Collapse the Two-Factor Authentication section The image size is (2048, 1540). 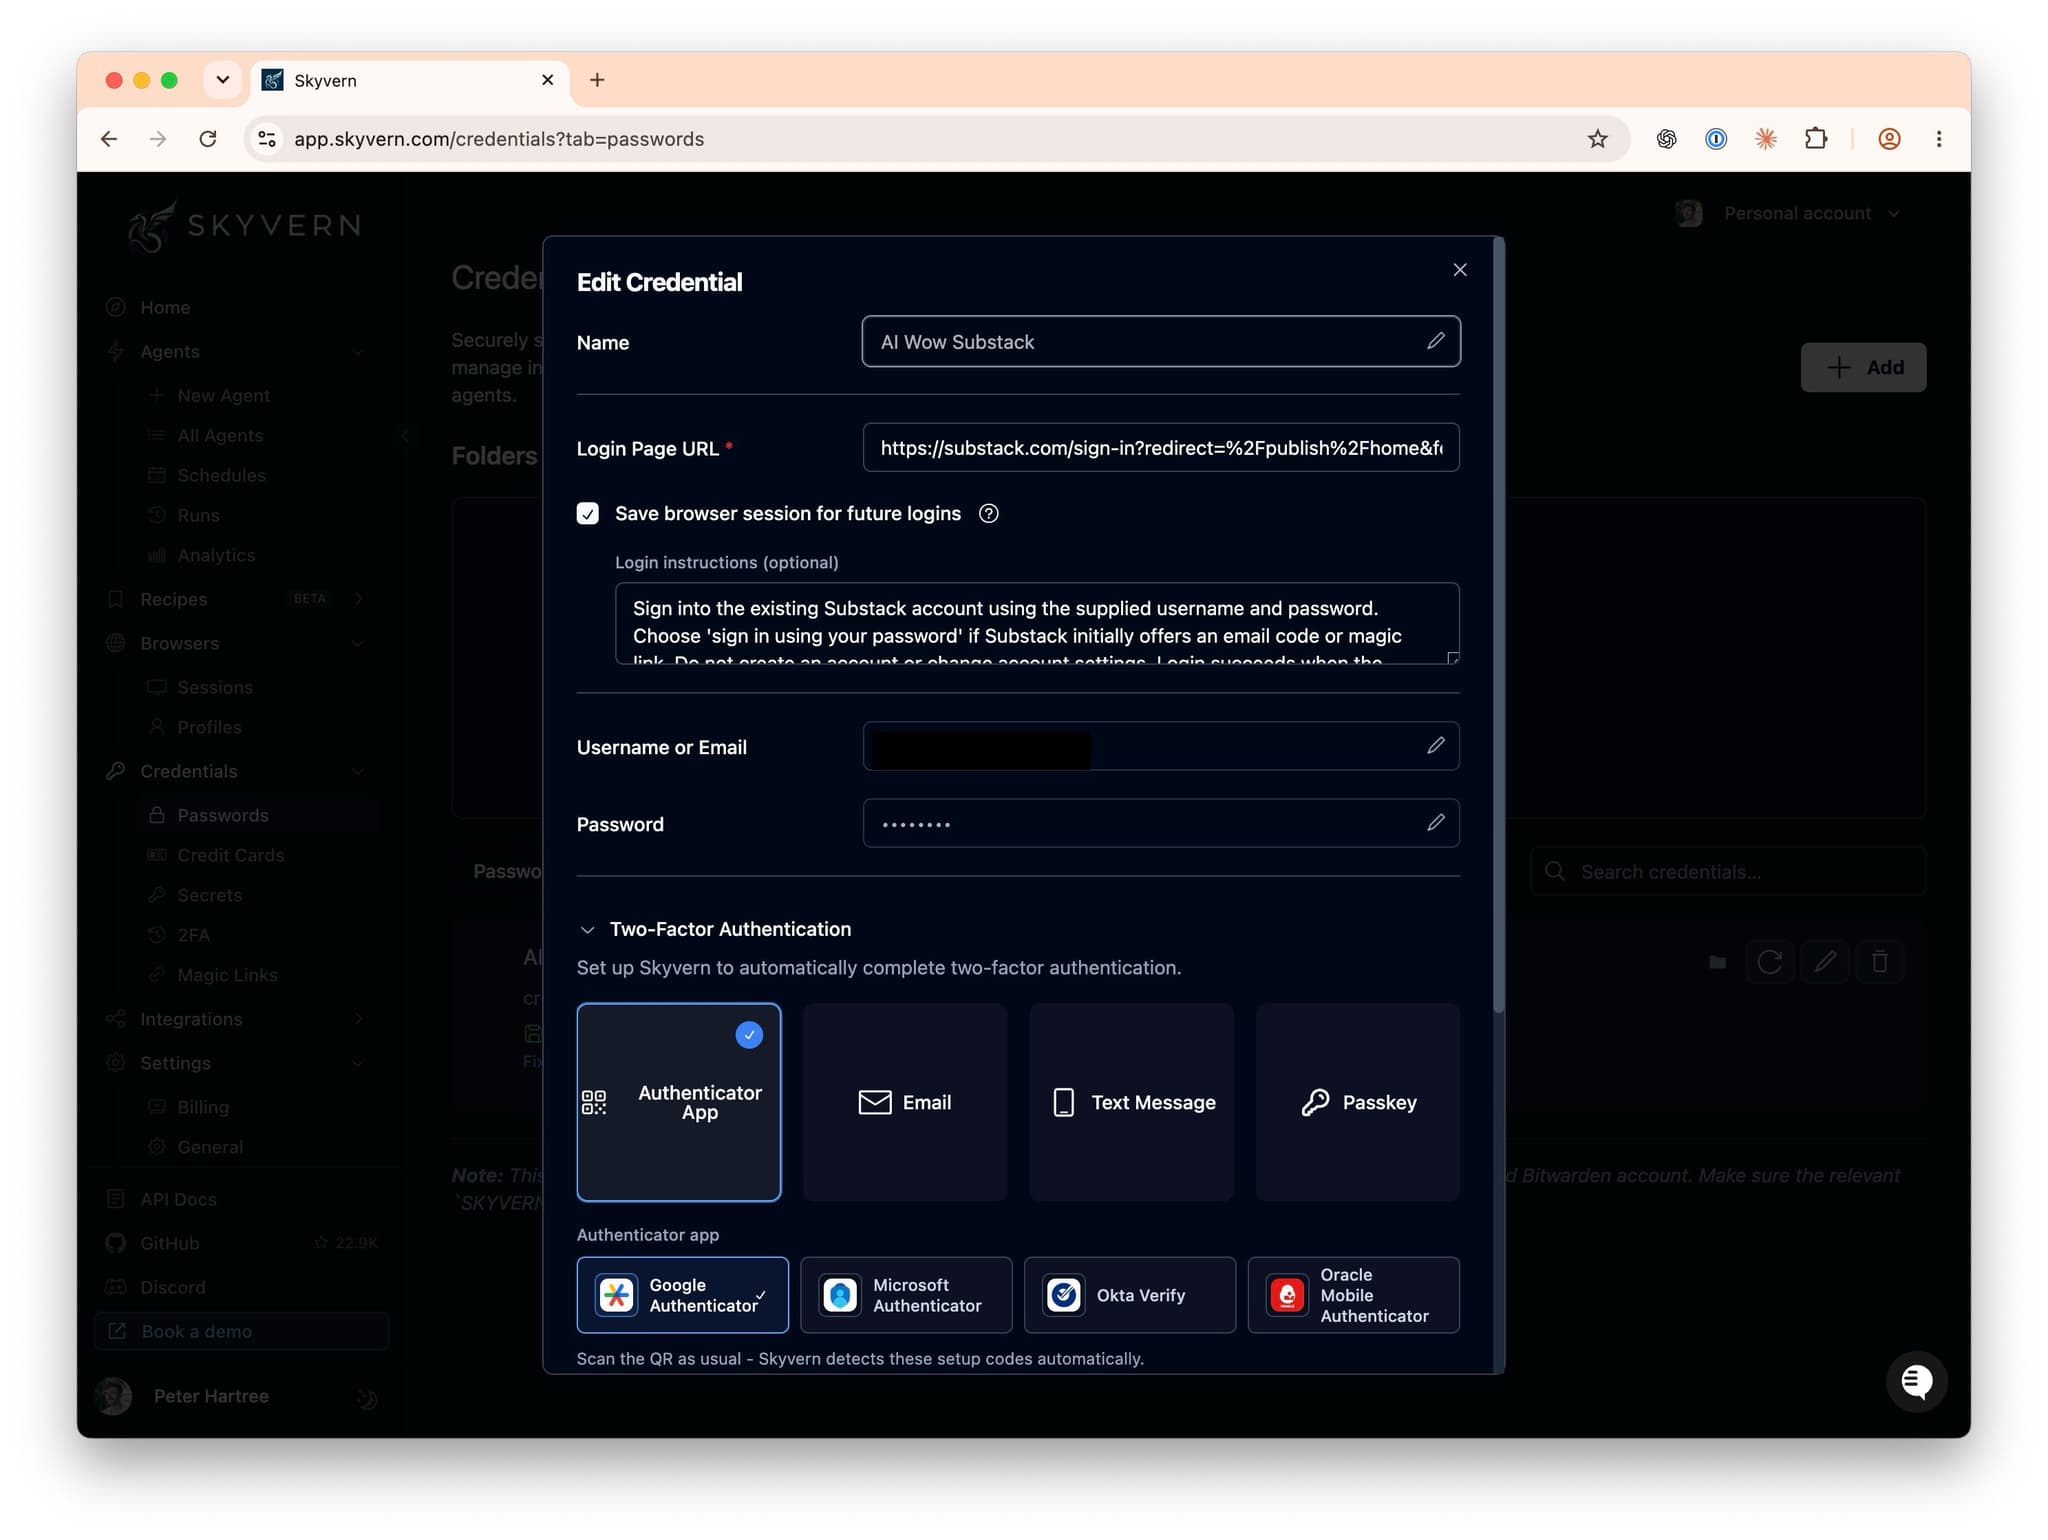[x=587, y=930]
